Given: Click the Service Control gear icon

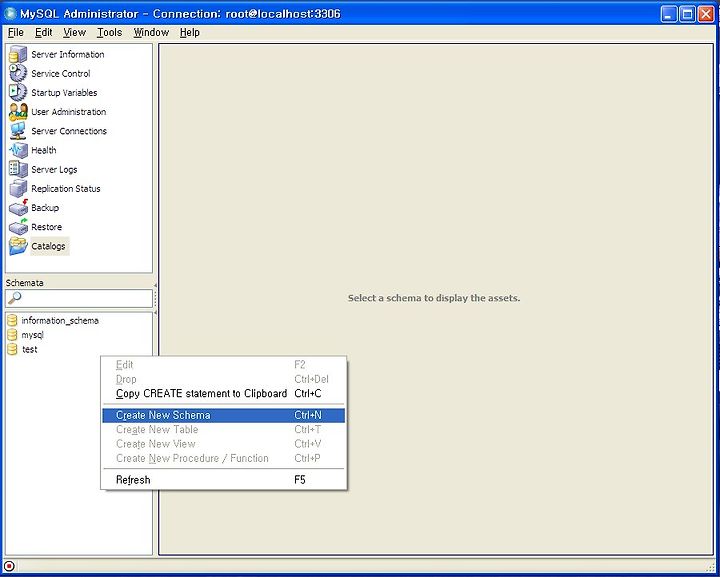Looking at the screenshot, I should tap(18, 73).
